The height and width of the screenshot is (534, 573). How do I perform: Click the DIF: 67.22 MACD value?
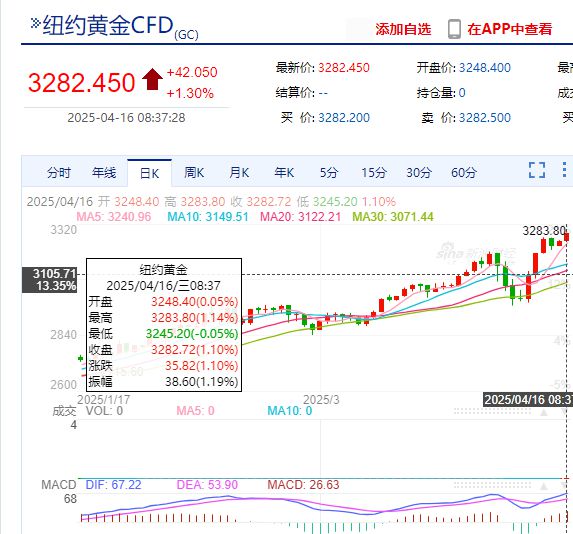tap(113, 485)
